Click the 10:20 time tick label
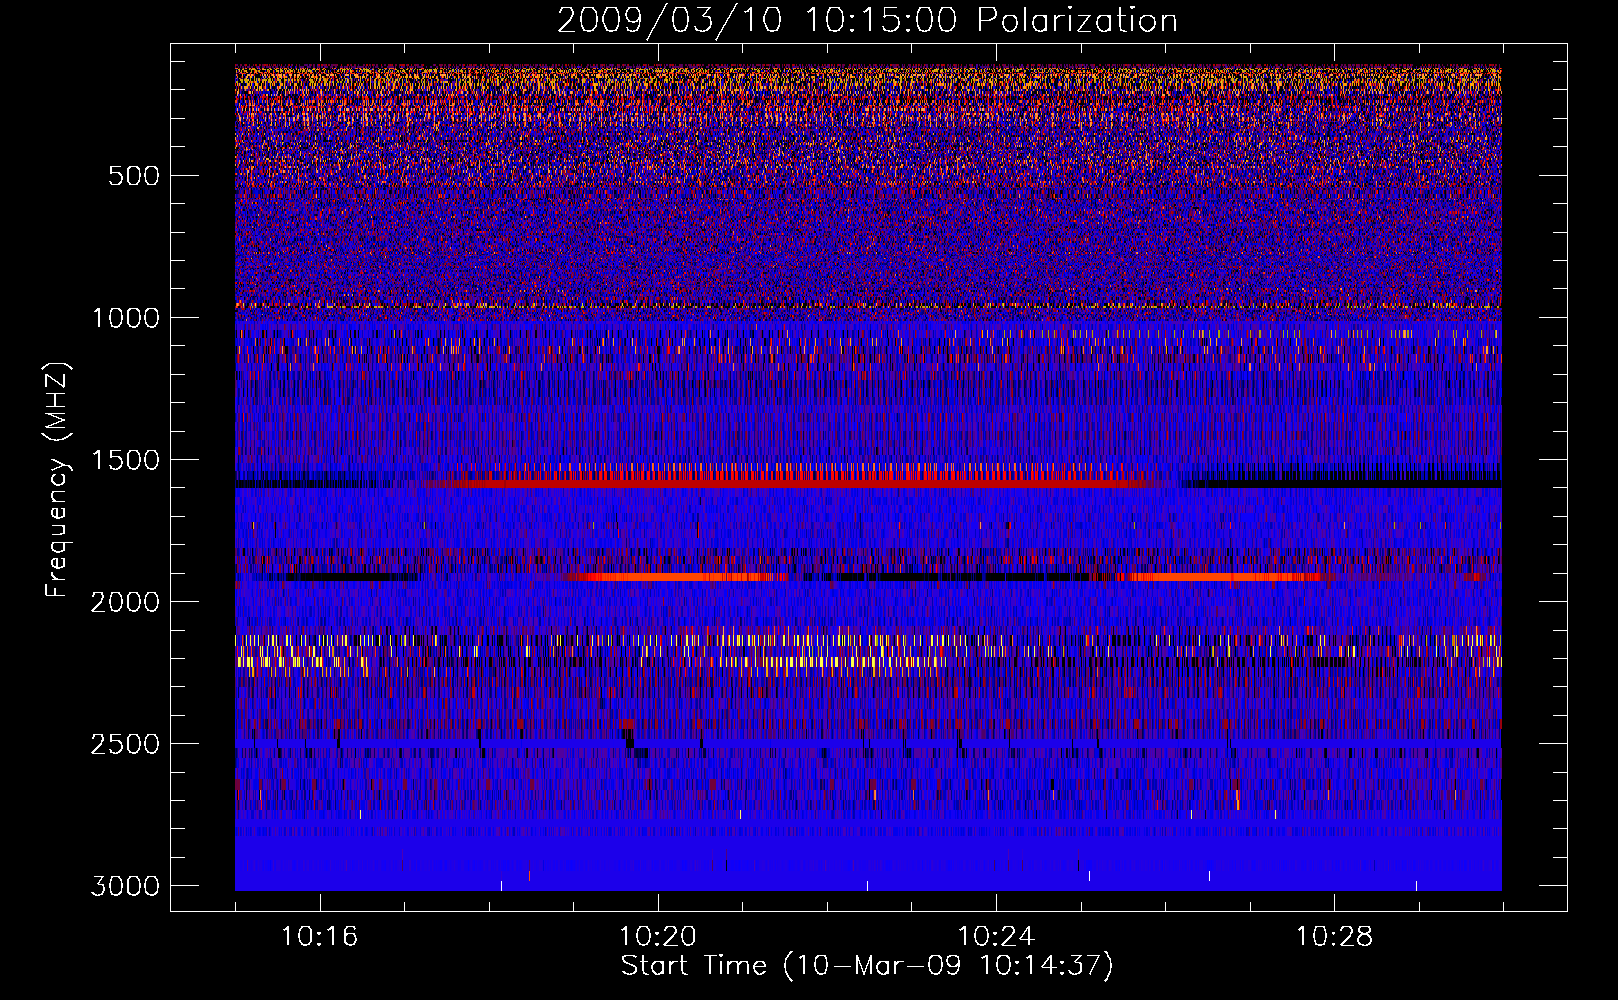 click(x=657, y=937)
